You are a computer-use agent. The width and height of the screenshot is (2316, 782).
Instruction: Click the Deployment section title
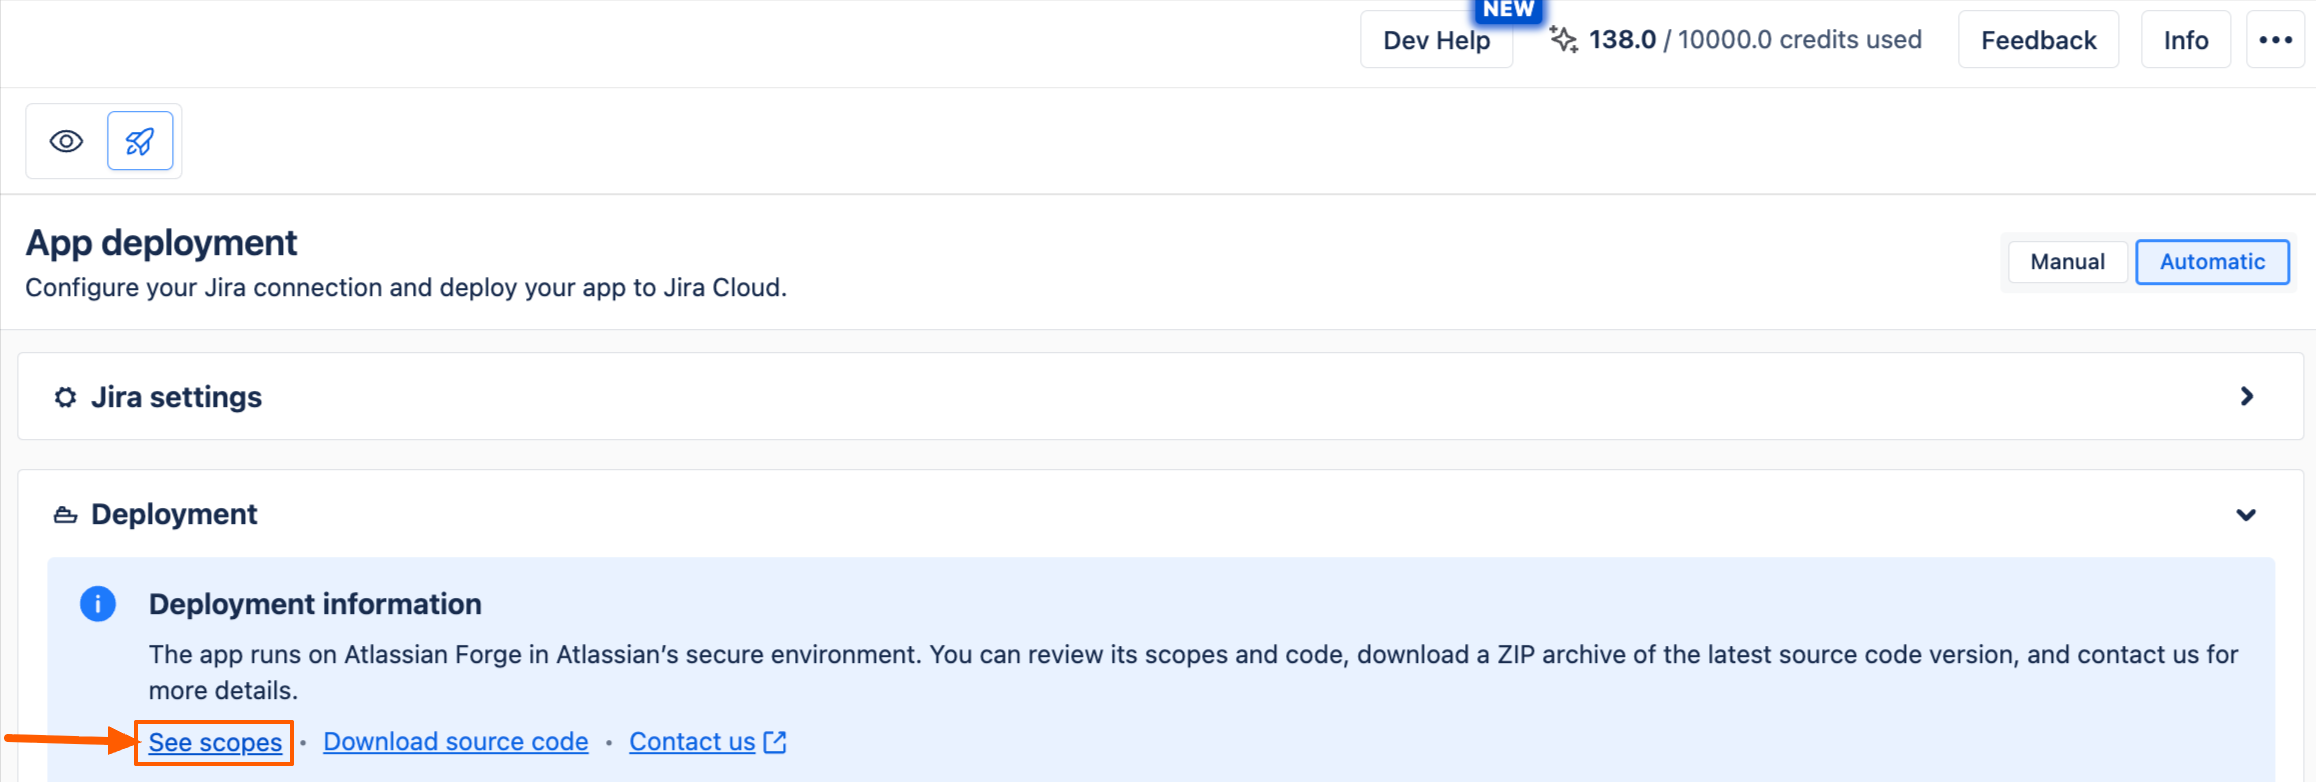174,514
